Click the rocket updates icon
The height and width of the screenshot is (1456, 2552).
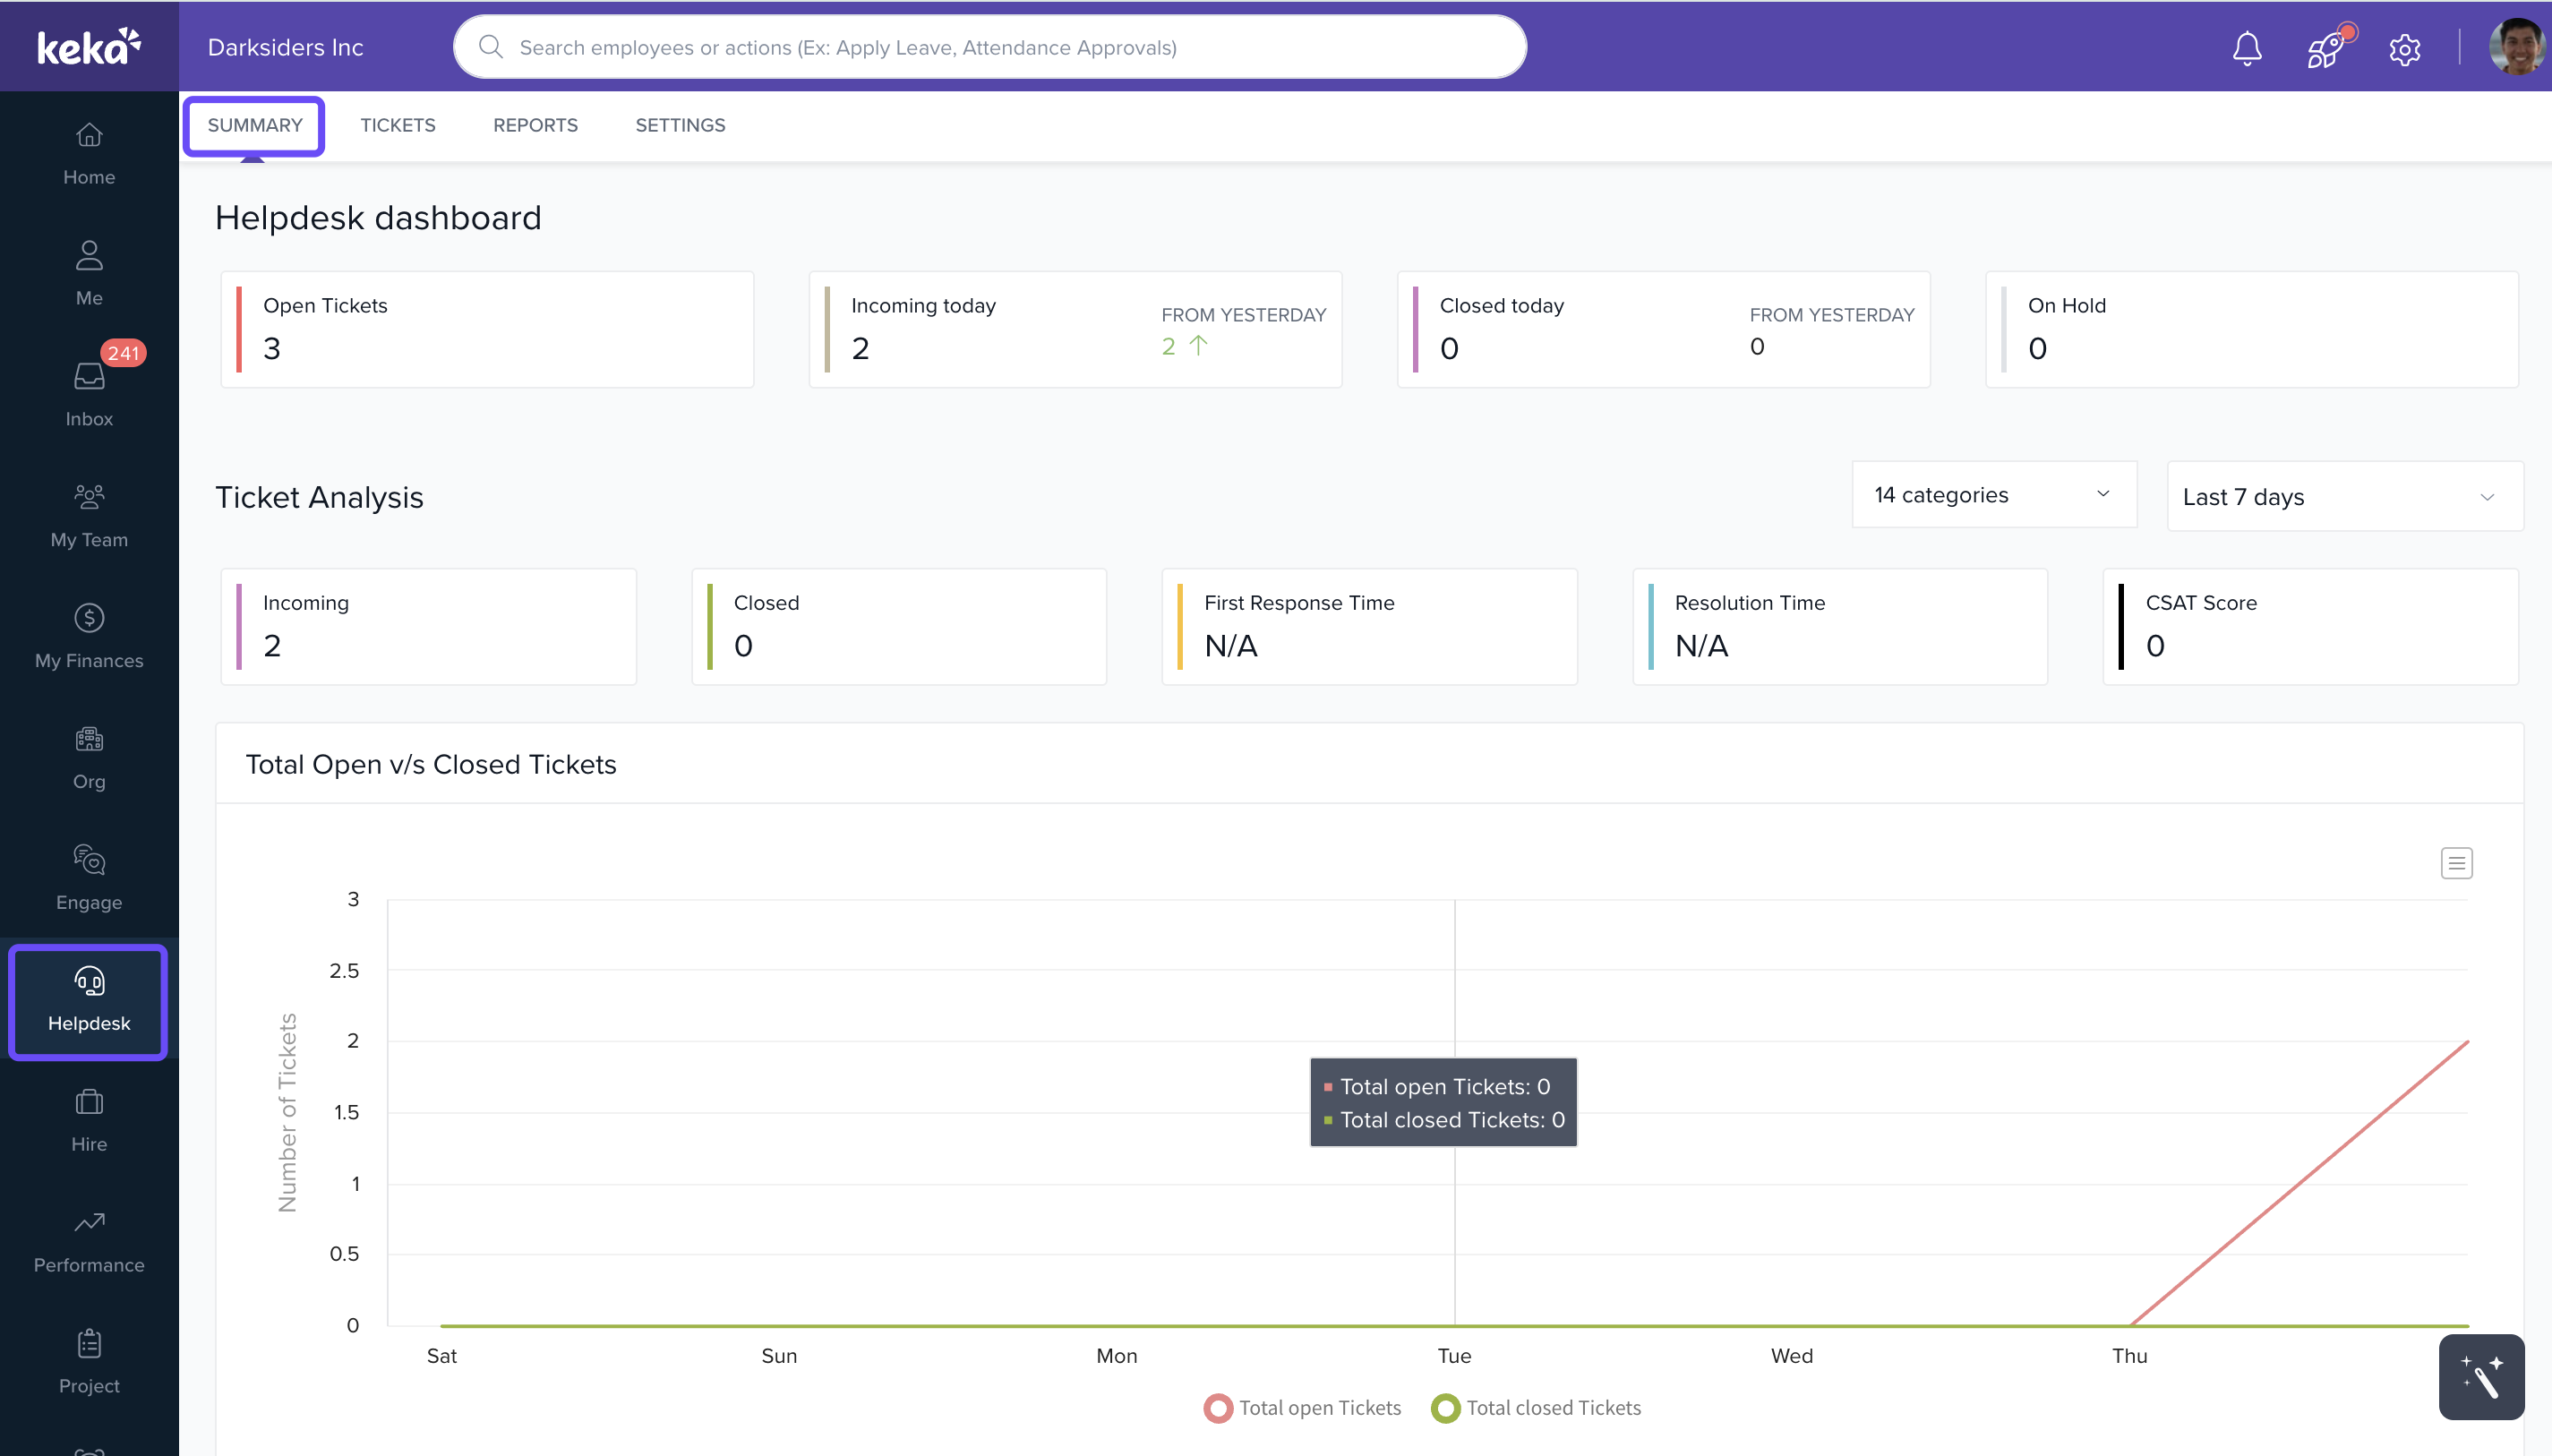2325,48
